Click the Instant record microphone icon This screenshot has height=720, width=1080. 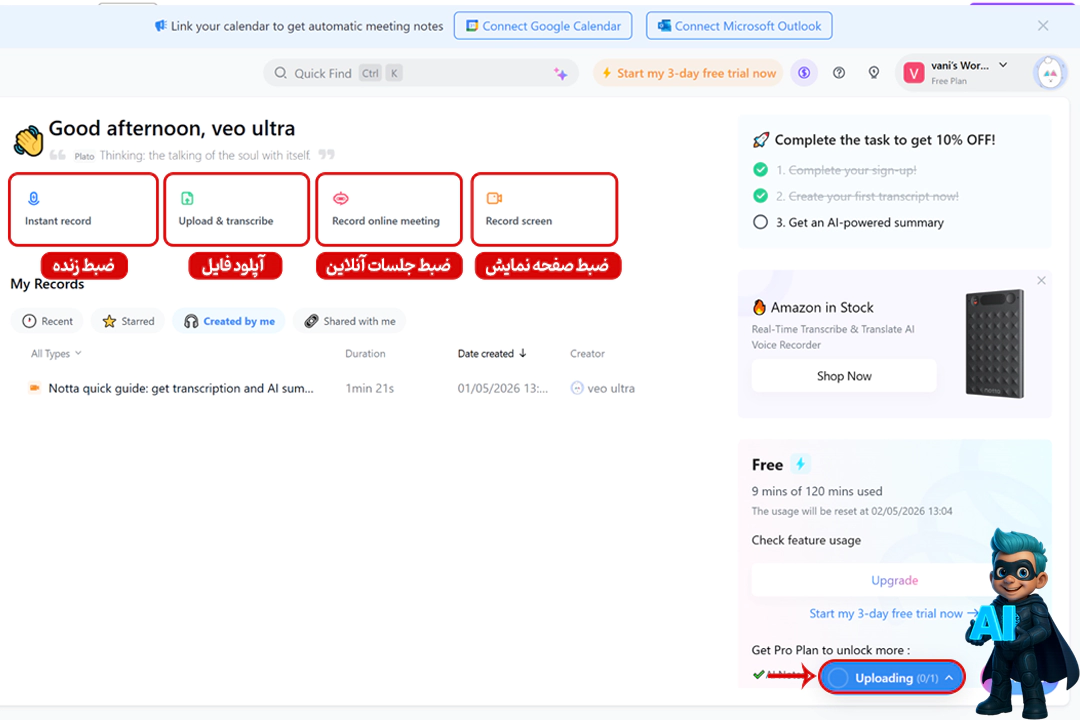point(33,199)
